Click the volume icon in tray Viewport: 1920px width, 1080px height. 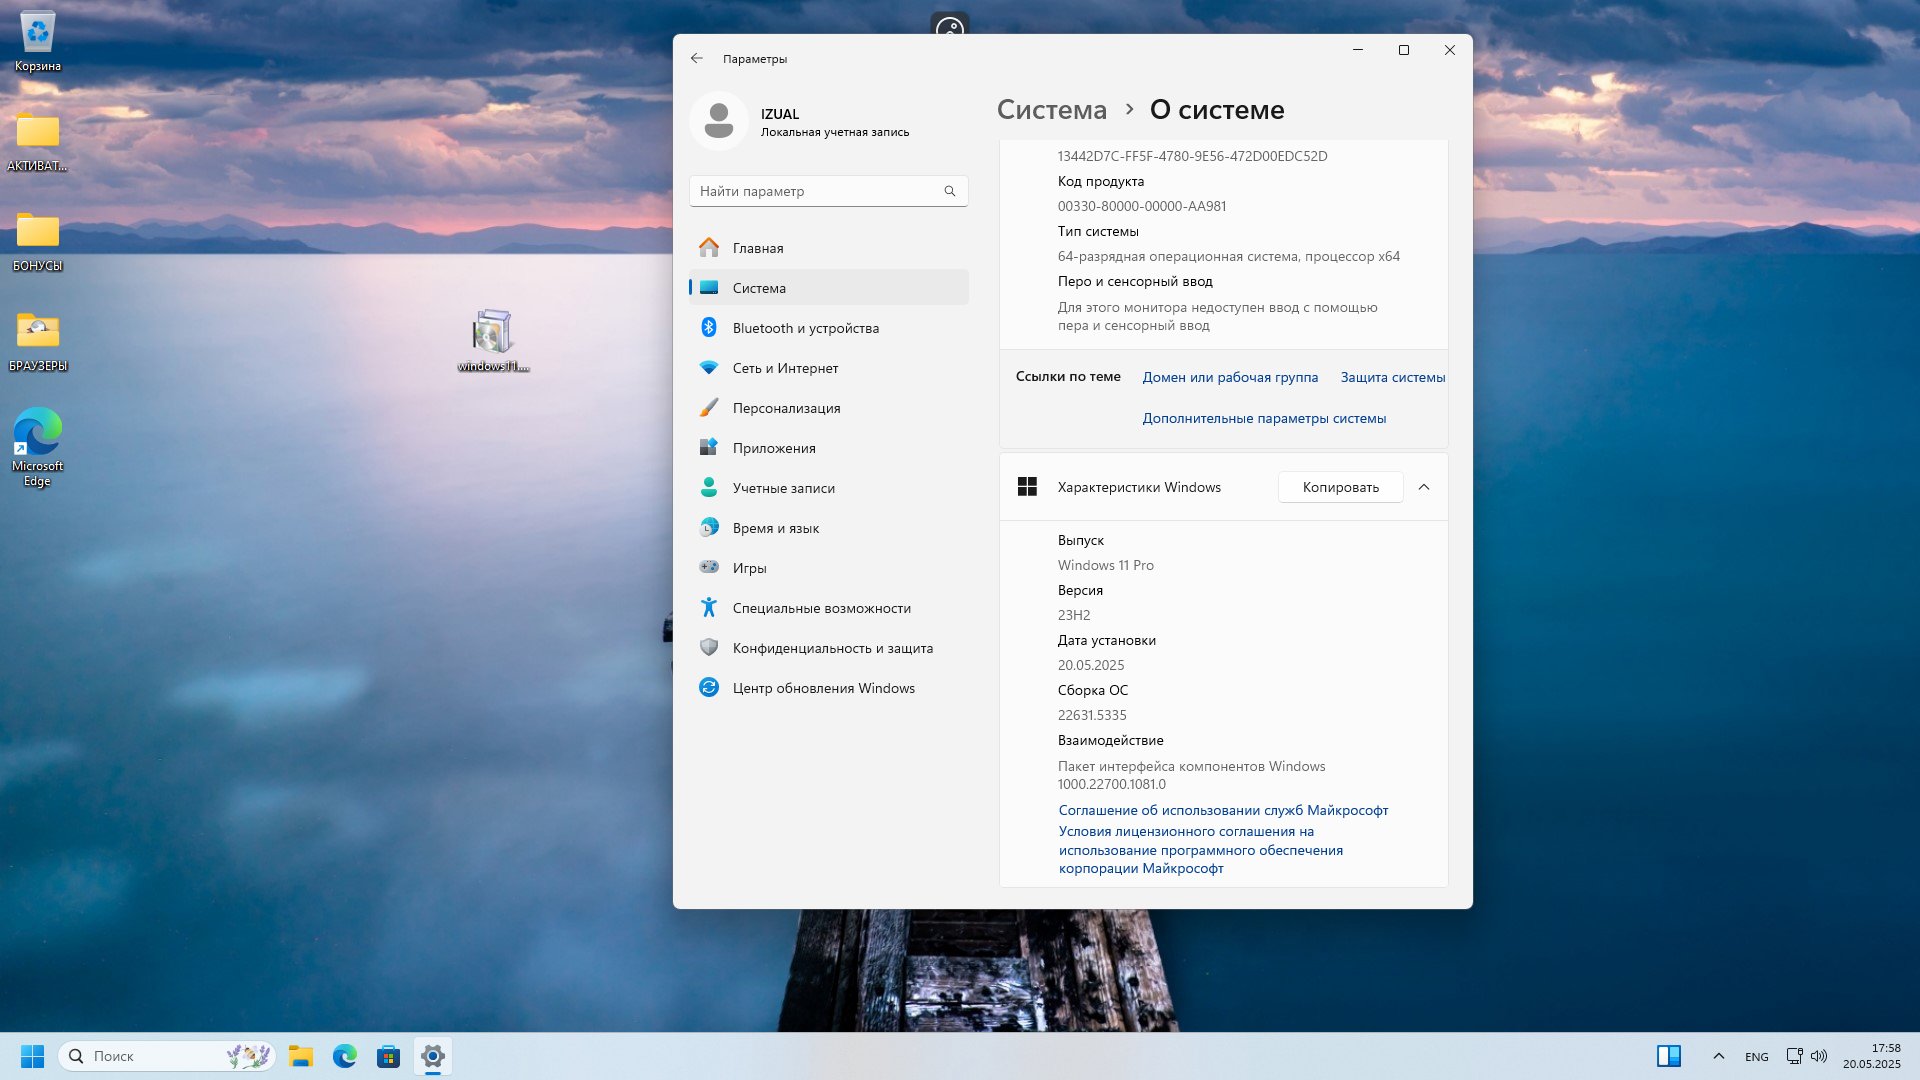coord(1819,1056)
